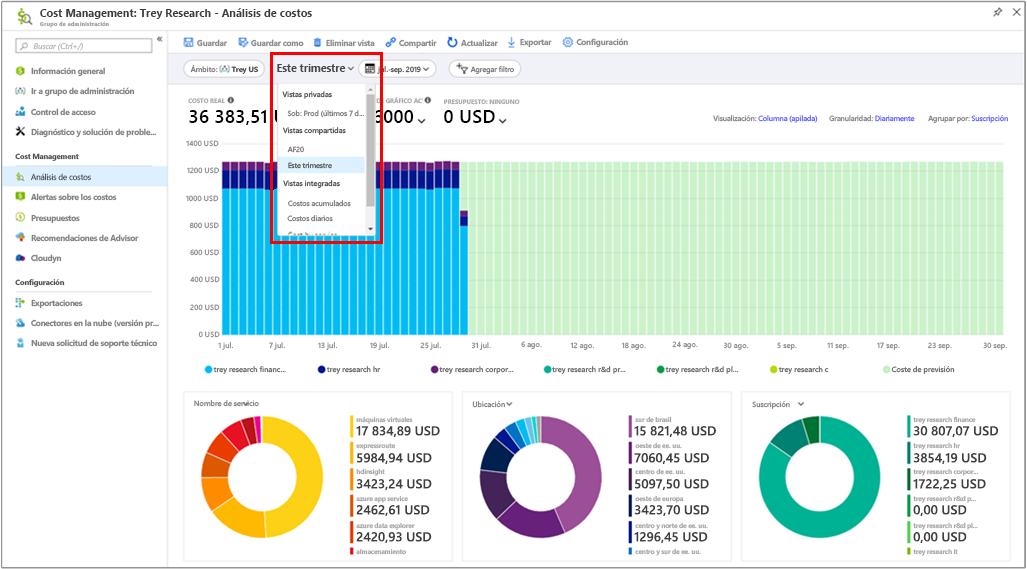Open the jul.-sep. 2019 date range dropdown
The width and height of the screenshot is (1027, 569).
(398, 69)
